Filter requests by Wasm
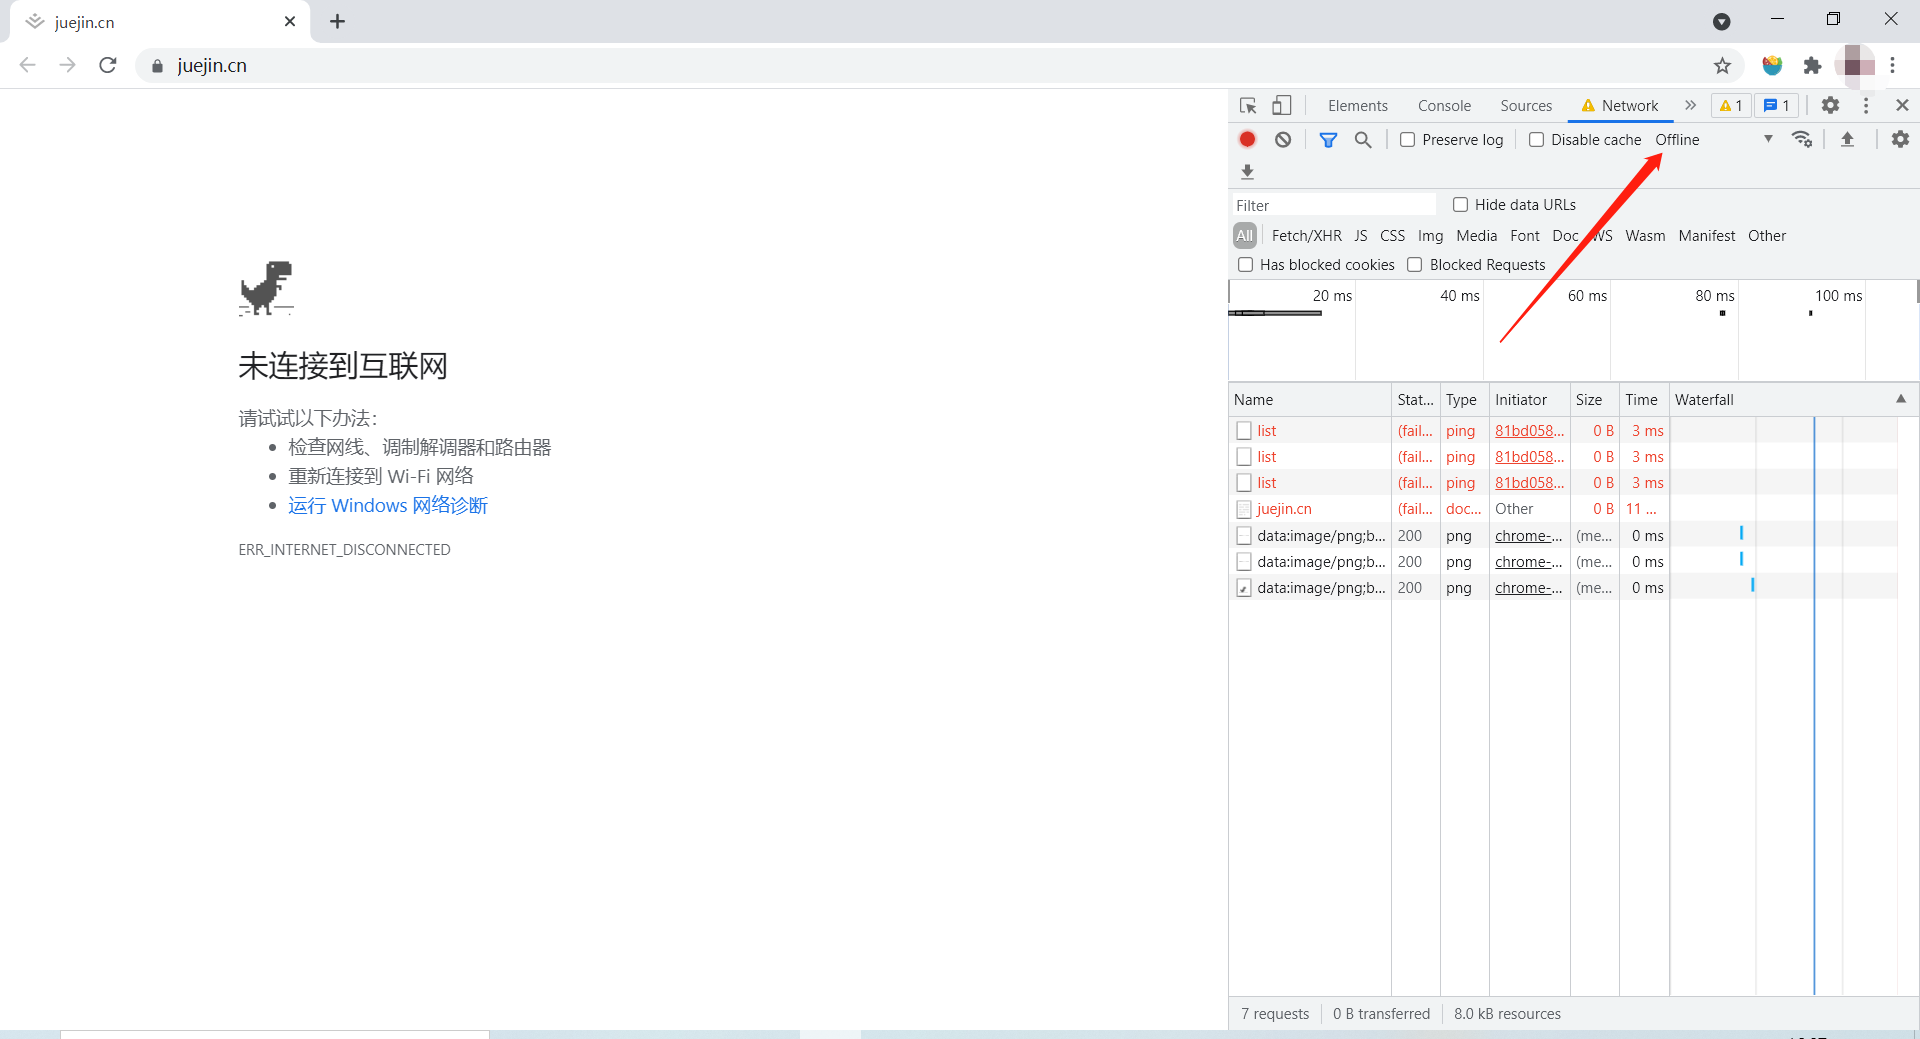This screenshot has width=1920, height=1039. pyautogui.click(x=1645, y=236)
